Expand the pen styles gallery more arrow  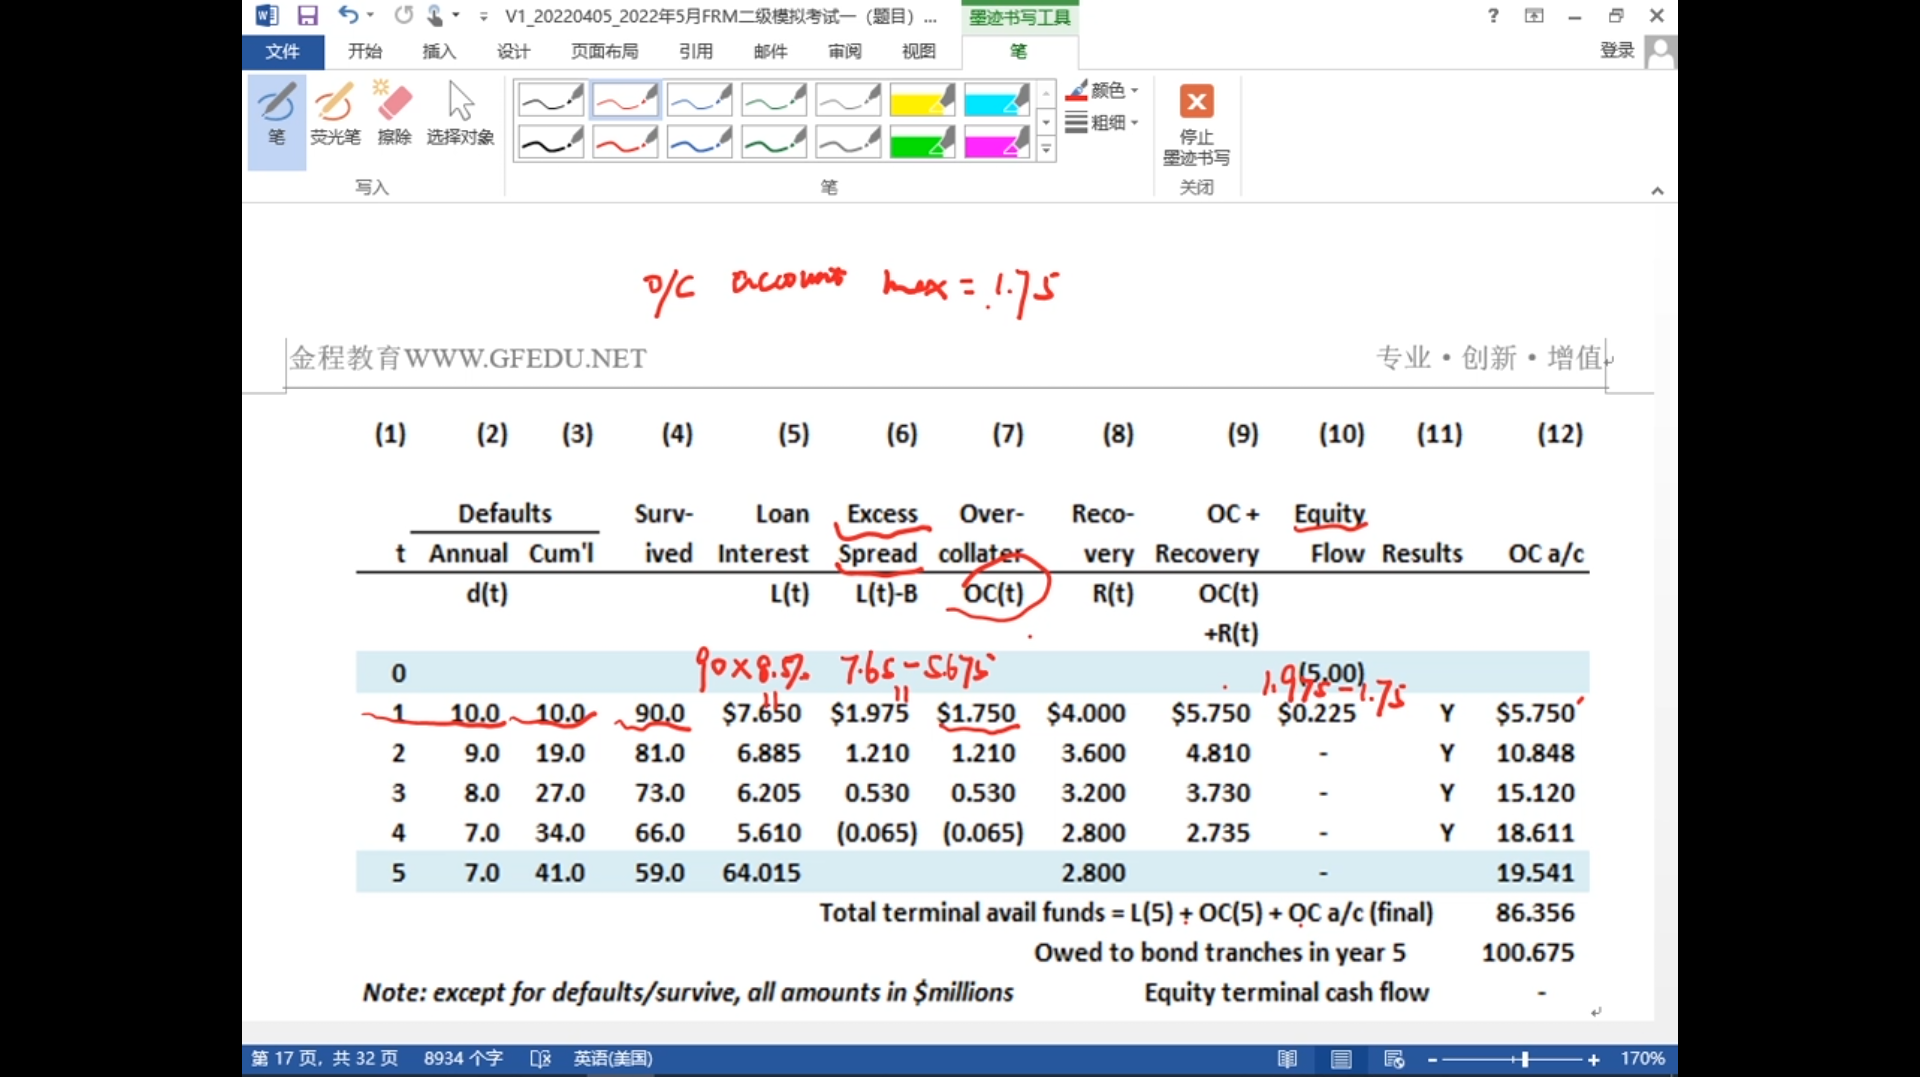(1046, 150)
